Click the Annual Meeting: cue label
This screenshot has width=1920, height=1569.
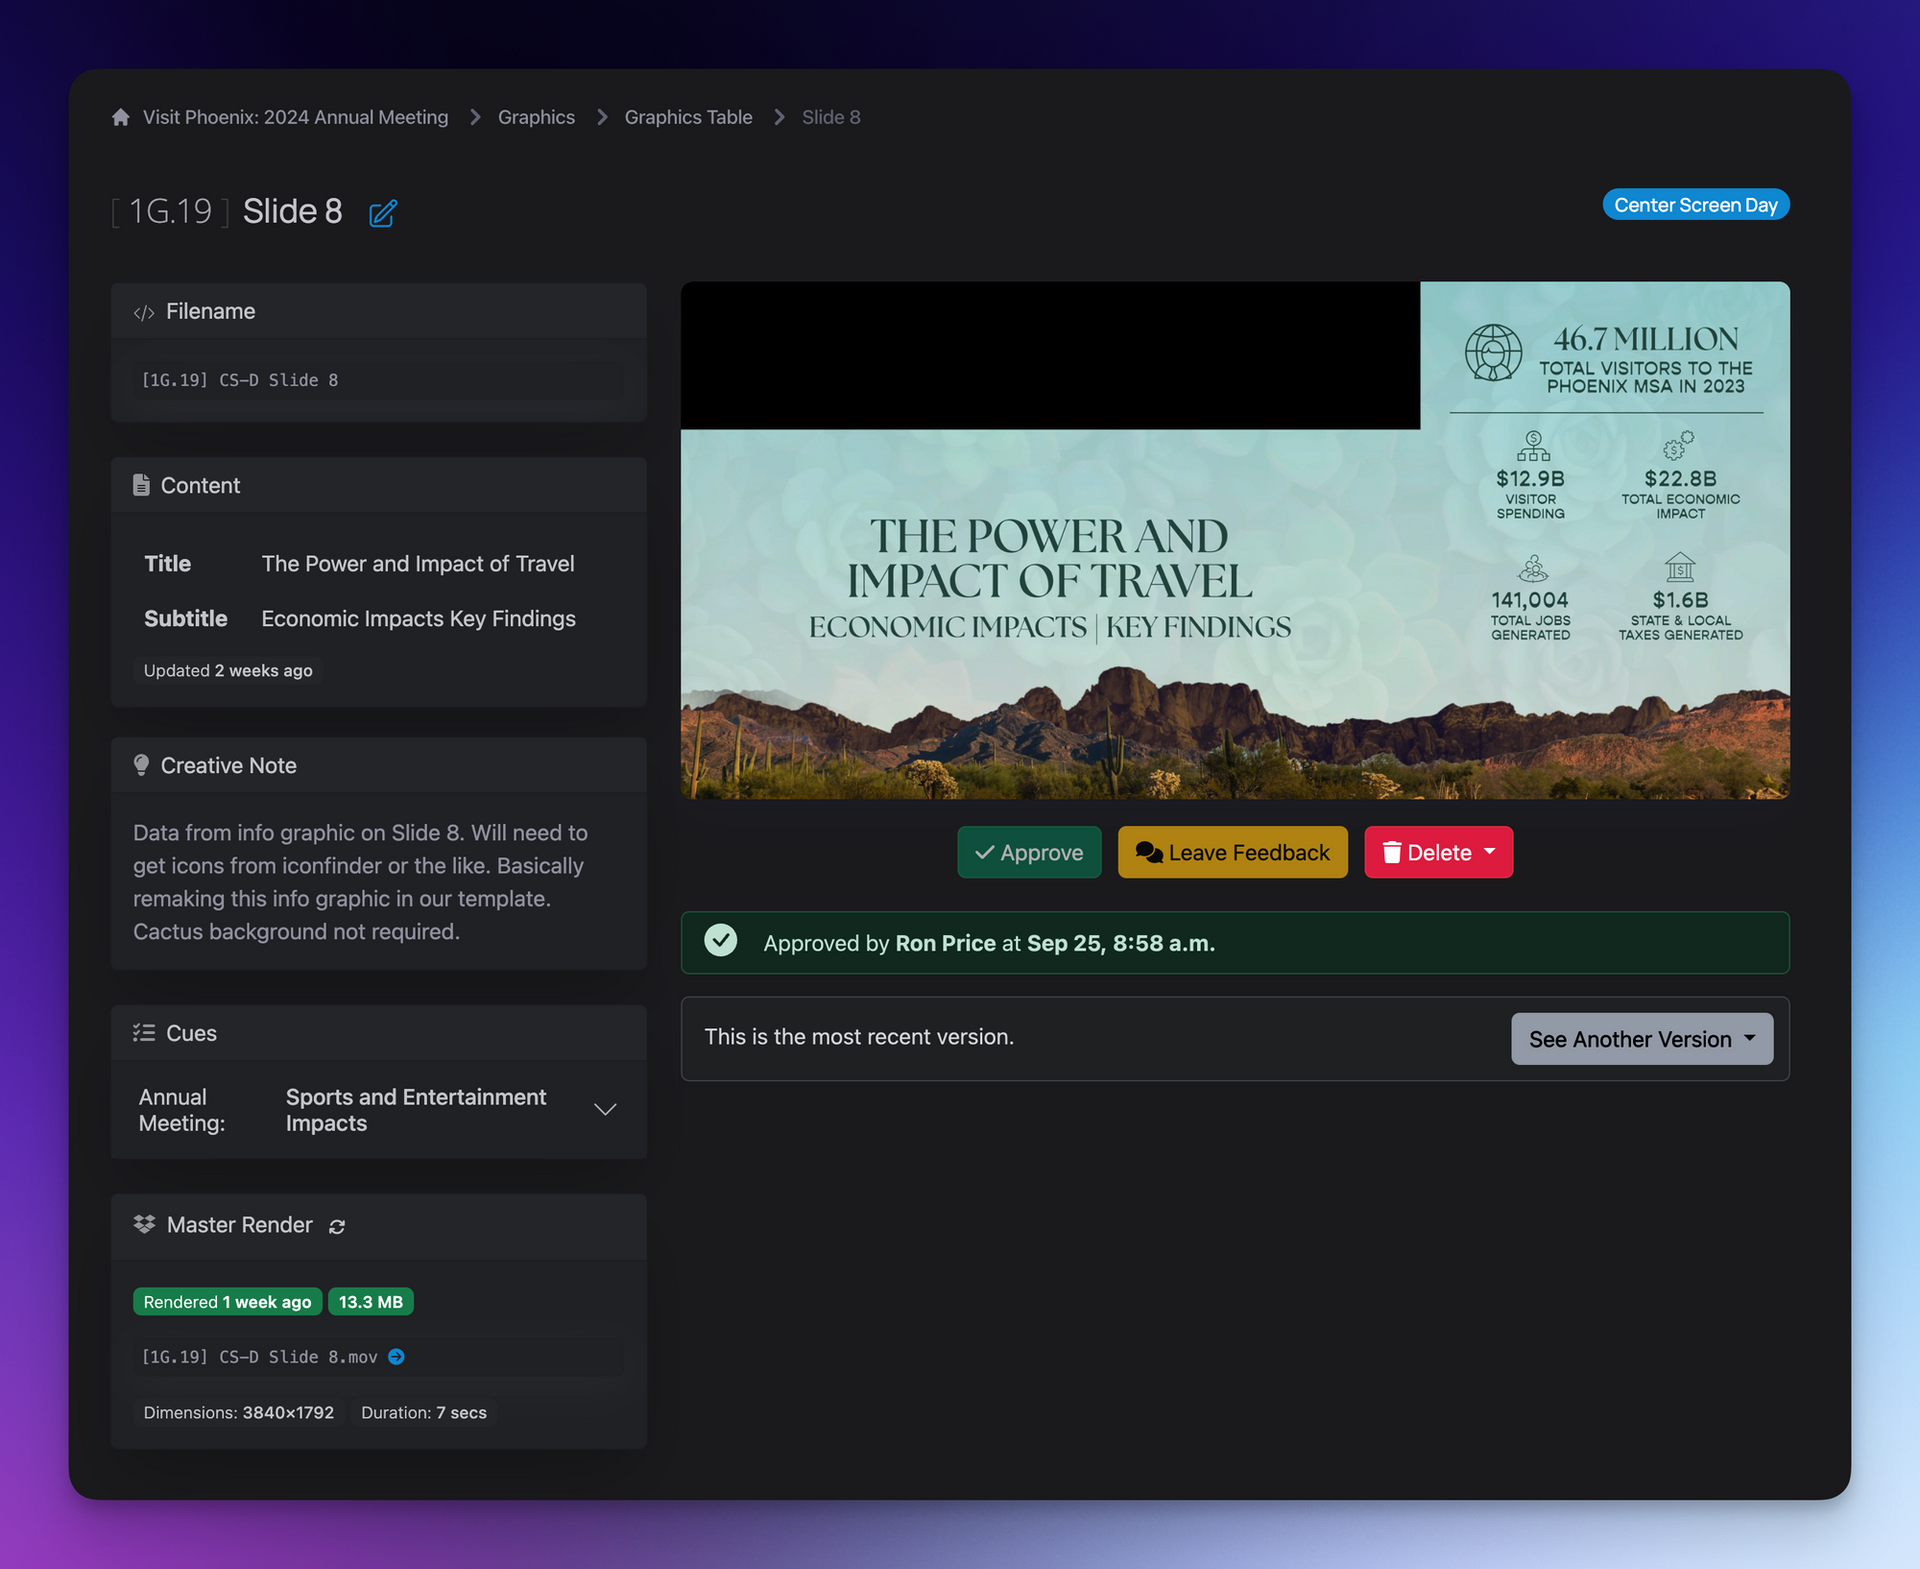pos(182,1110)
